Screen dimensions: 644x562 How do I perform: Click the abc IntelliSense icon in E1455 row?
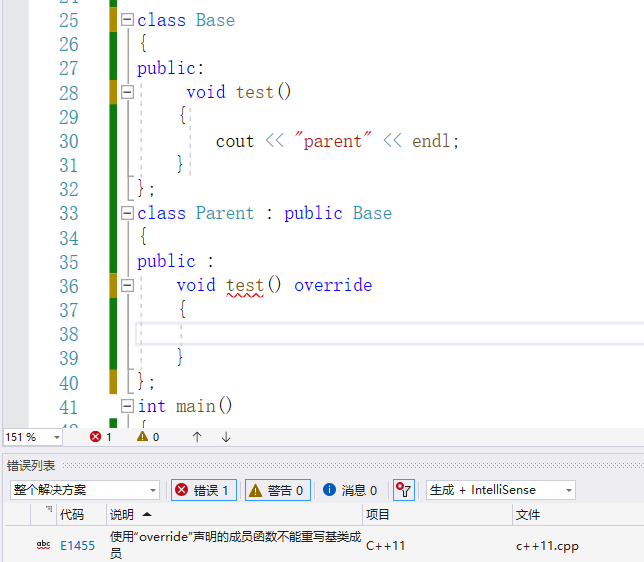pos(43,545)
